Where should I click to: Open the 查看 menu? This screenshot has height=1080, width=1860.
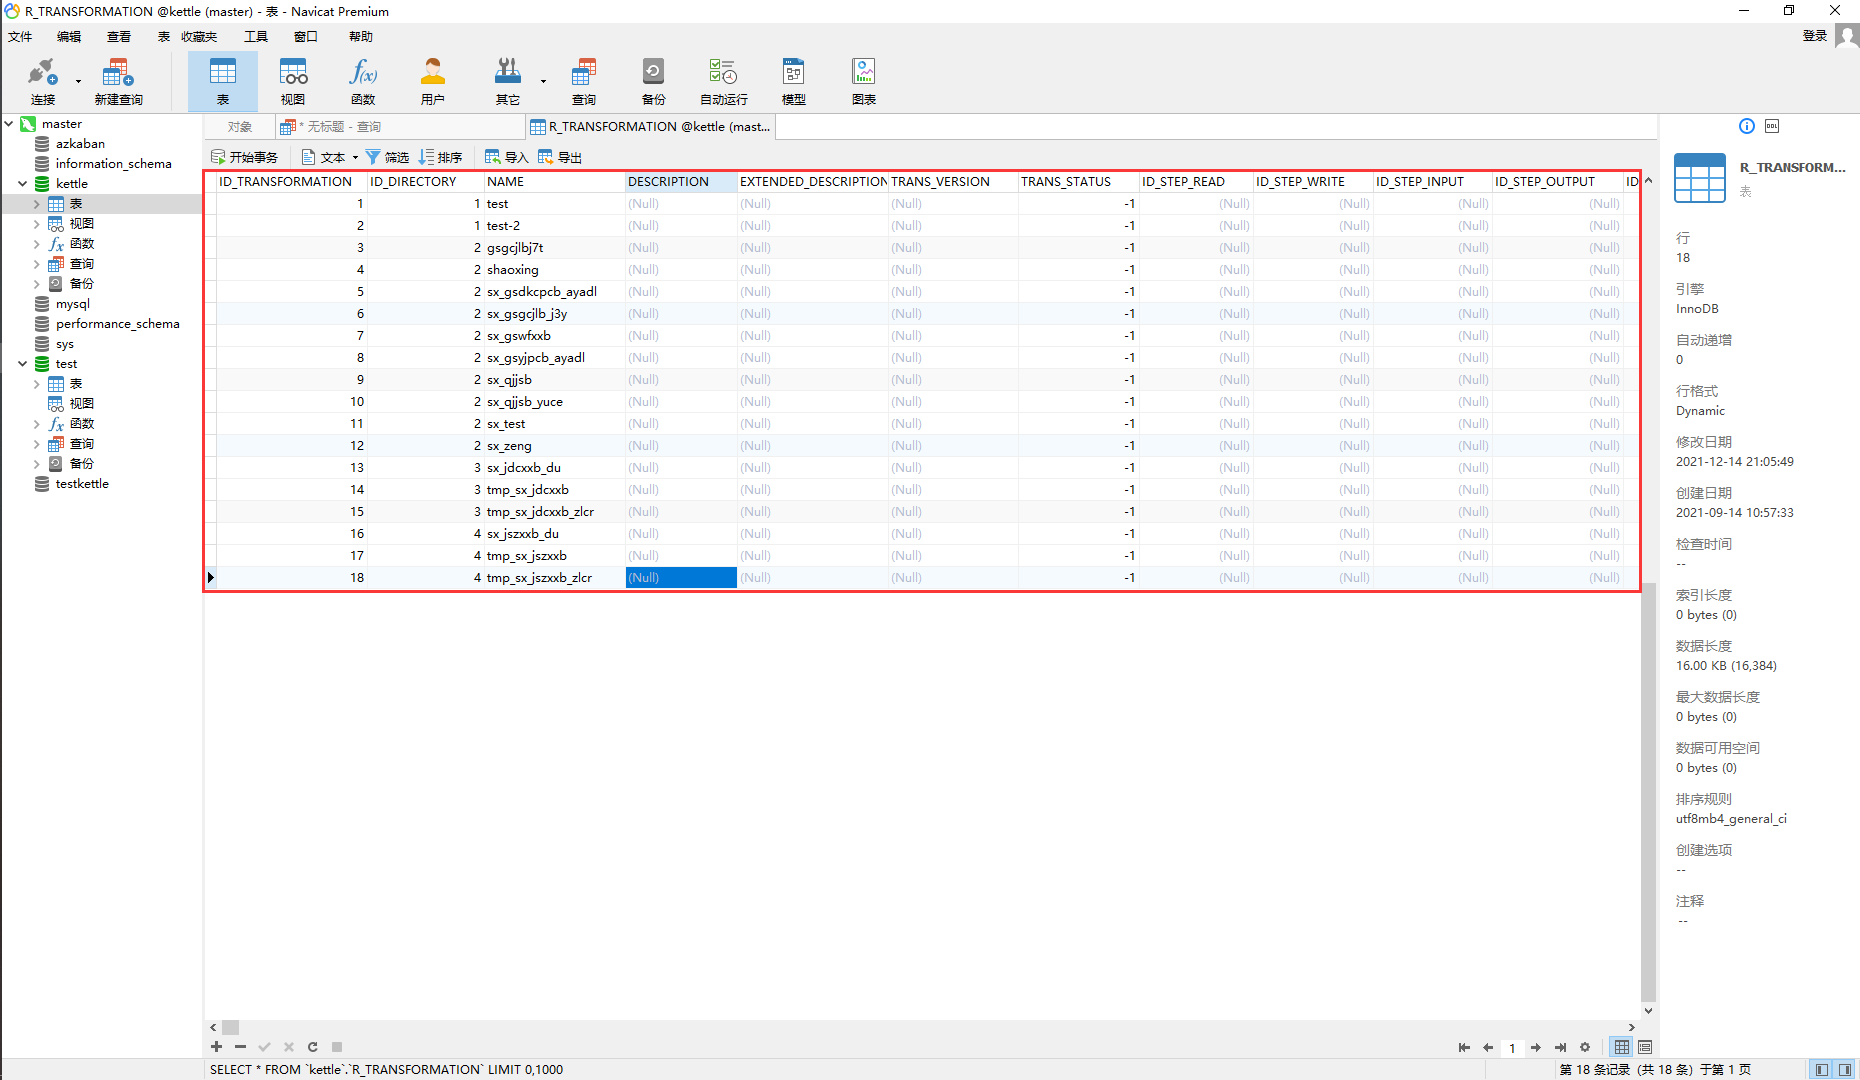pyautogui.click(x=119, y=36)
